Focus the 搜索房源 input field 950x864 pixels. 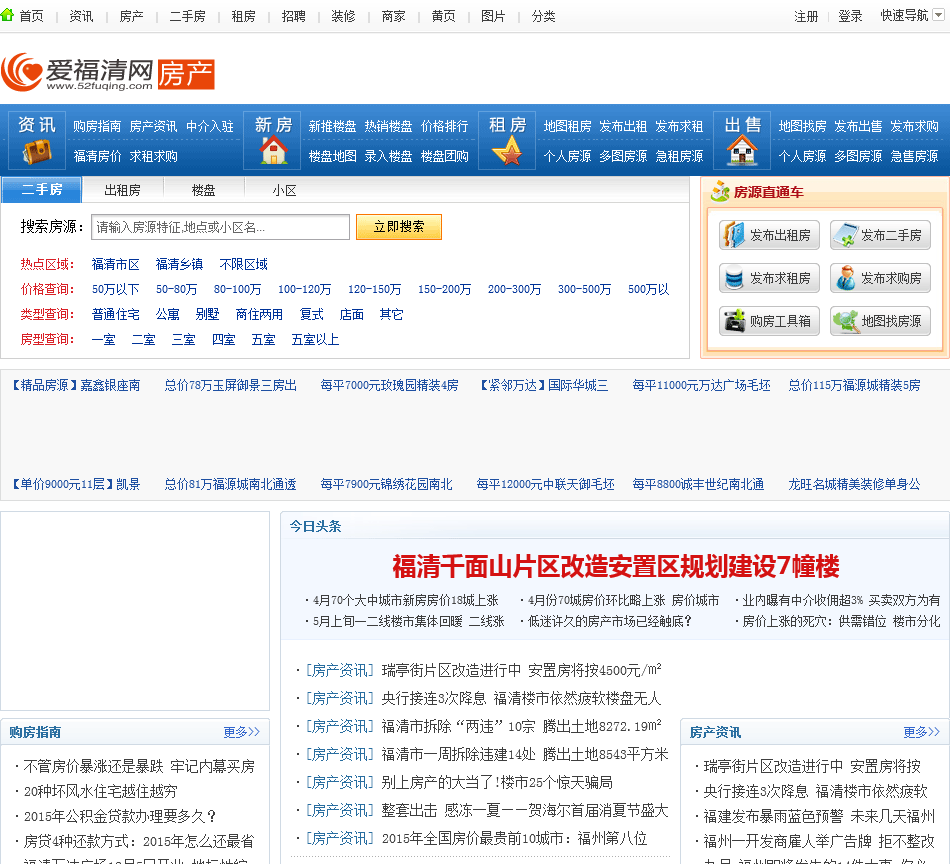pos(221,227)
